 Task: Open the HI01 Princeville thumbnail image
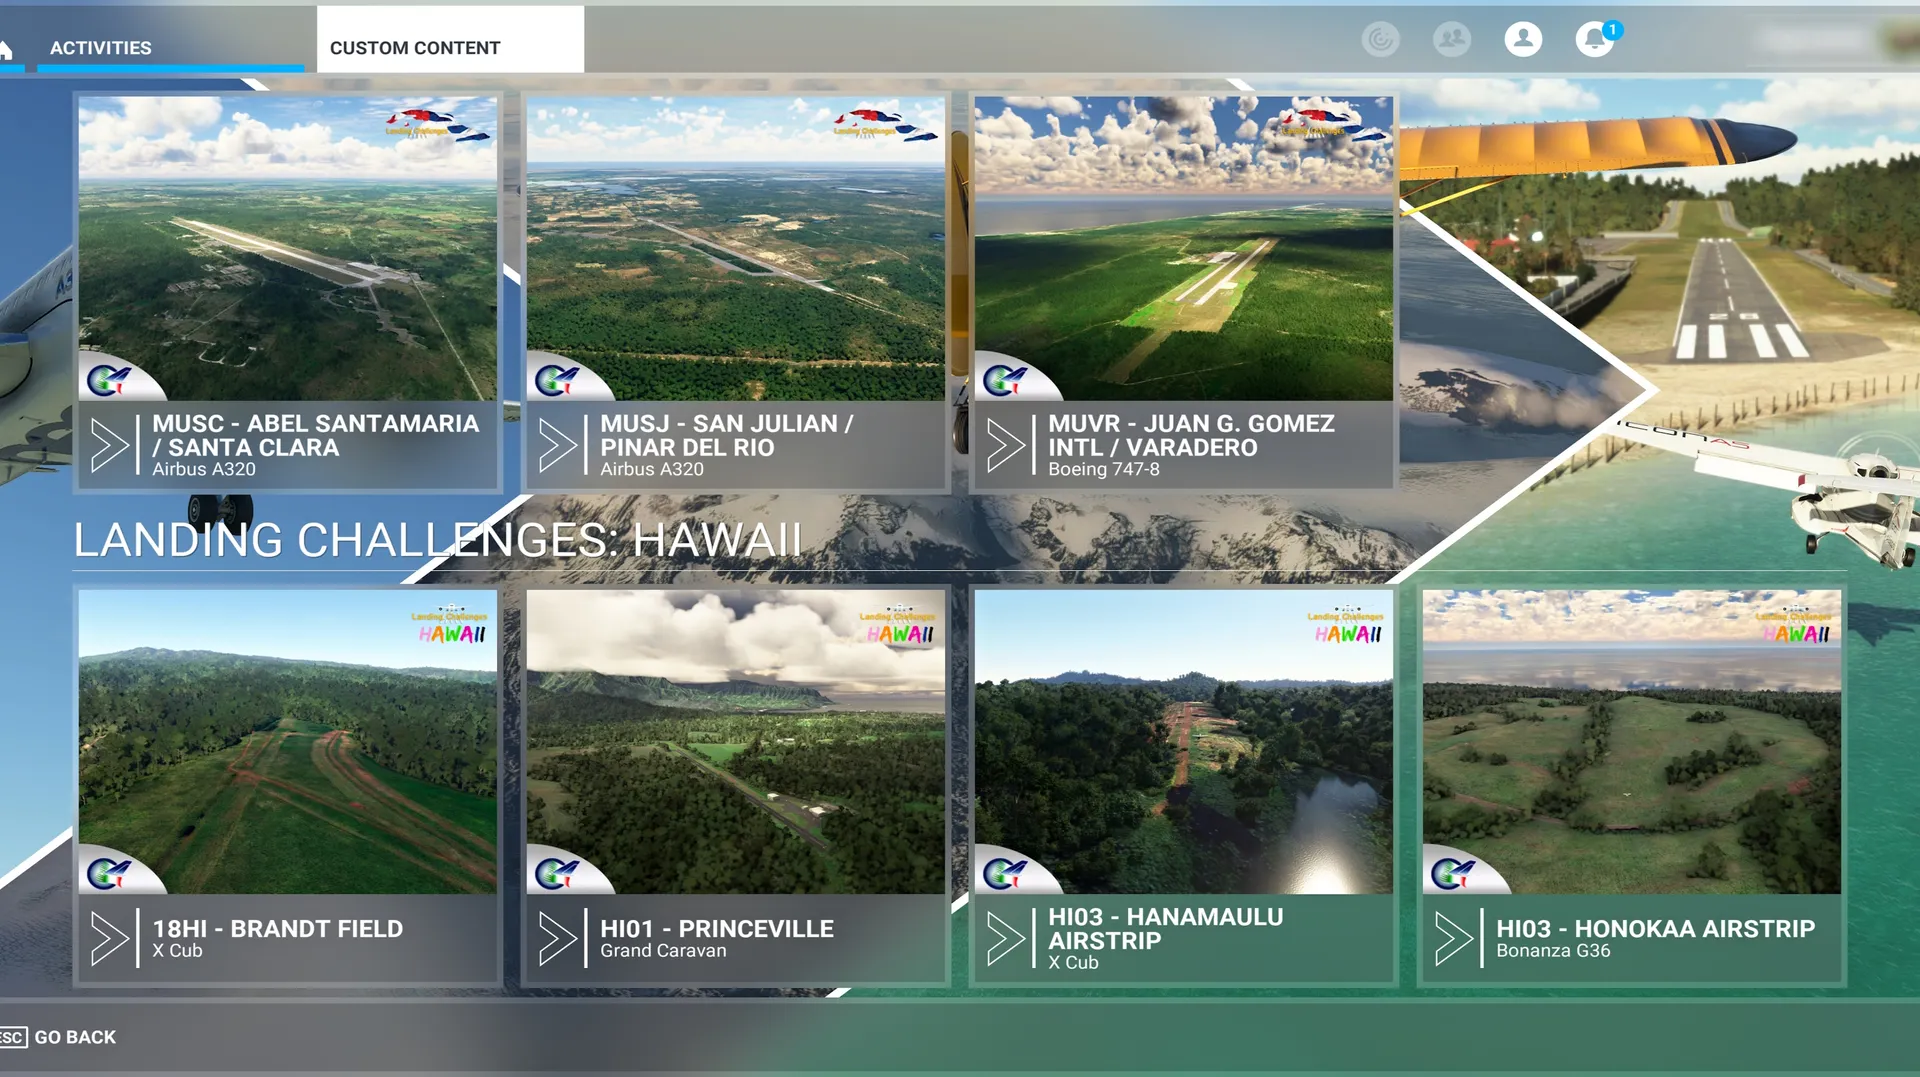(736, 741)
